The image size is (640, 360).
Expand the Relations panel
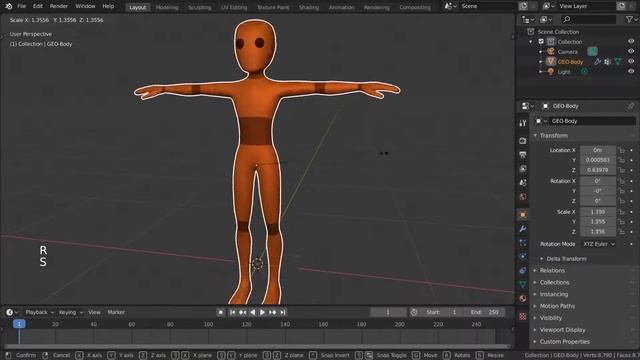[552, 271]
